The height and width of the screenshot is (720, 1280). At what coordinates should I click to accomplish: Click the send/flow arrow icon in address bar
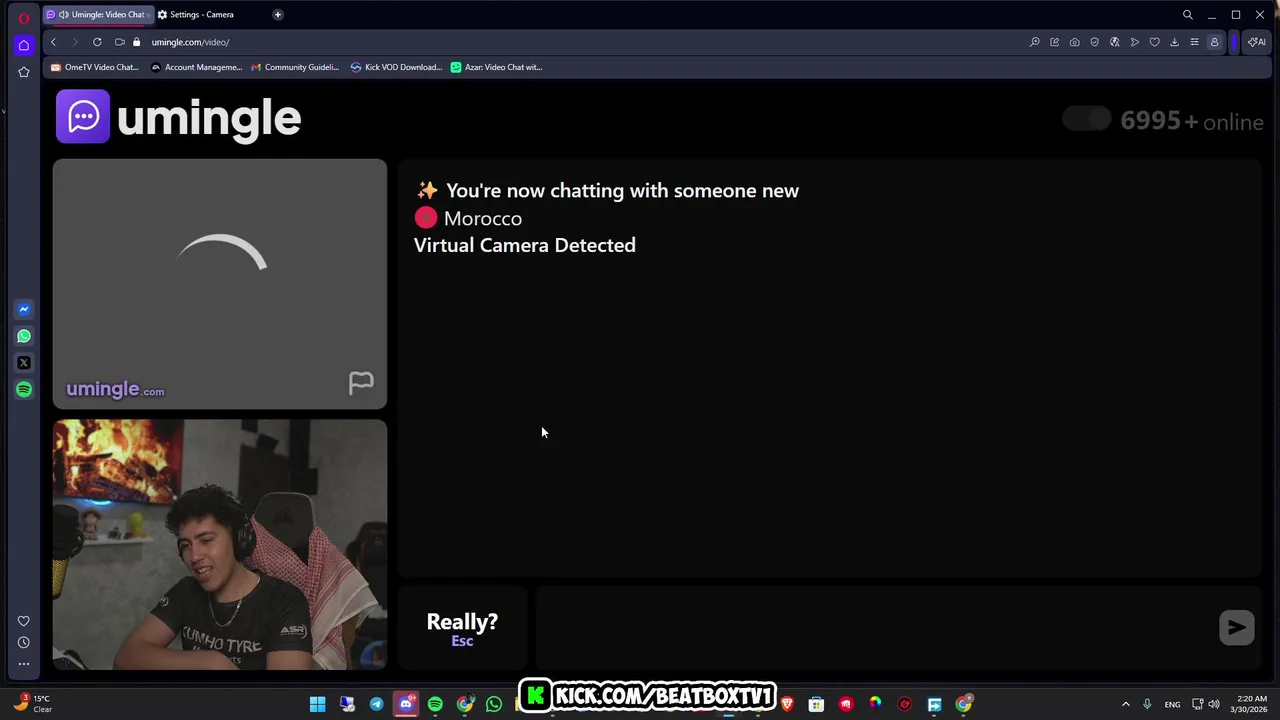pyautogui.click(x=1134, y=42)
